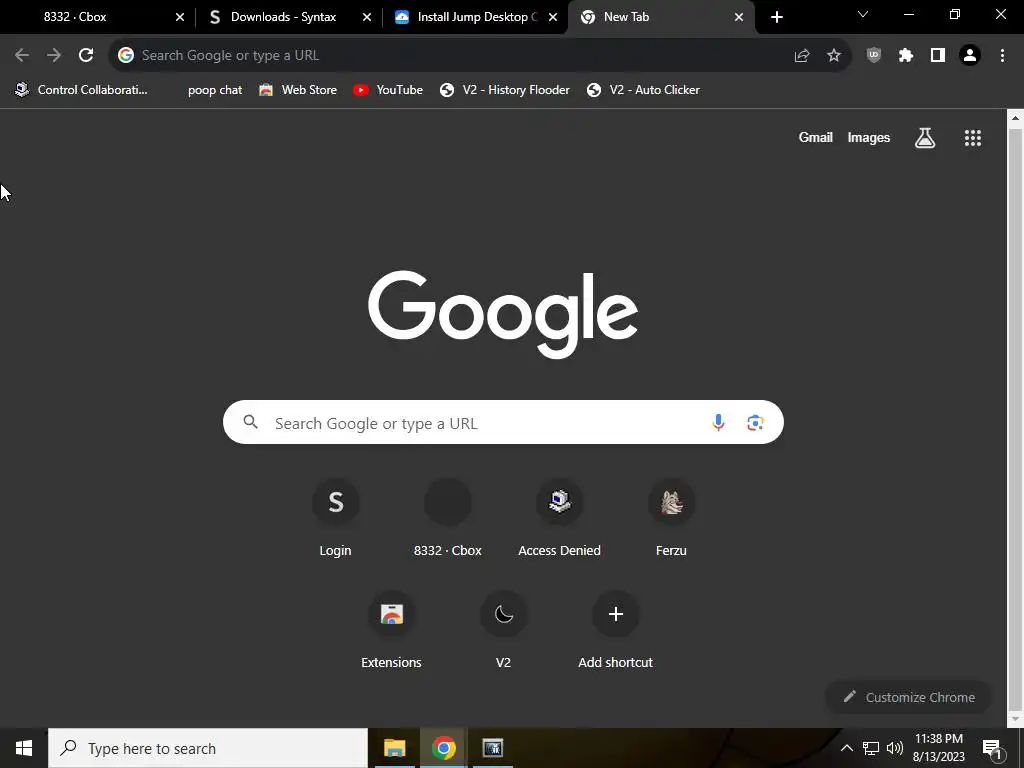The width and height of the screenshot is (1024, 768).
Task: Switch to the Downloads - Syntax tab
Action: [288, 17]
